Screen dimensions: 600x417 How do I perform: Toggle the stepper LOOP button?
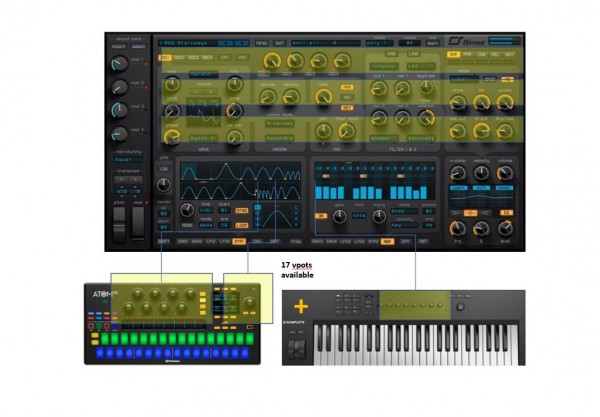coord(241,225)
